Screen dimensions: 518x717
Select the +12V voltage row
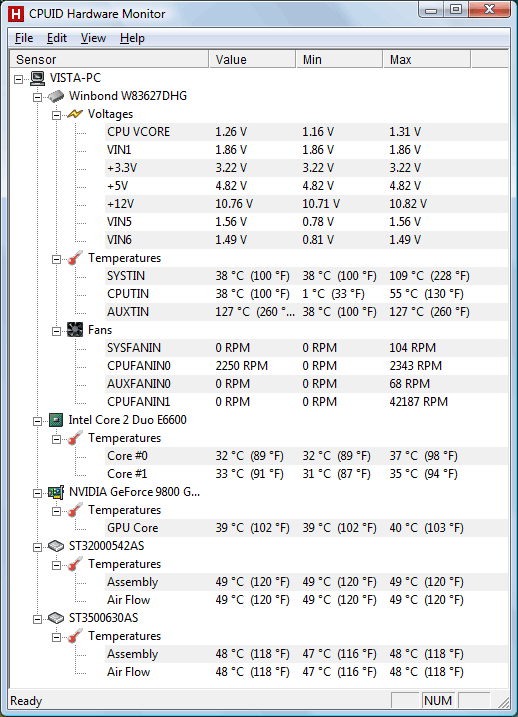tap(306, 203)
